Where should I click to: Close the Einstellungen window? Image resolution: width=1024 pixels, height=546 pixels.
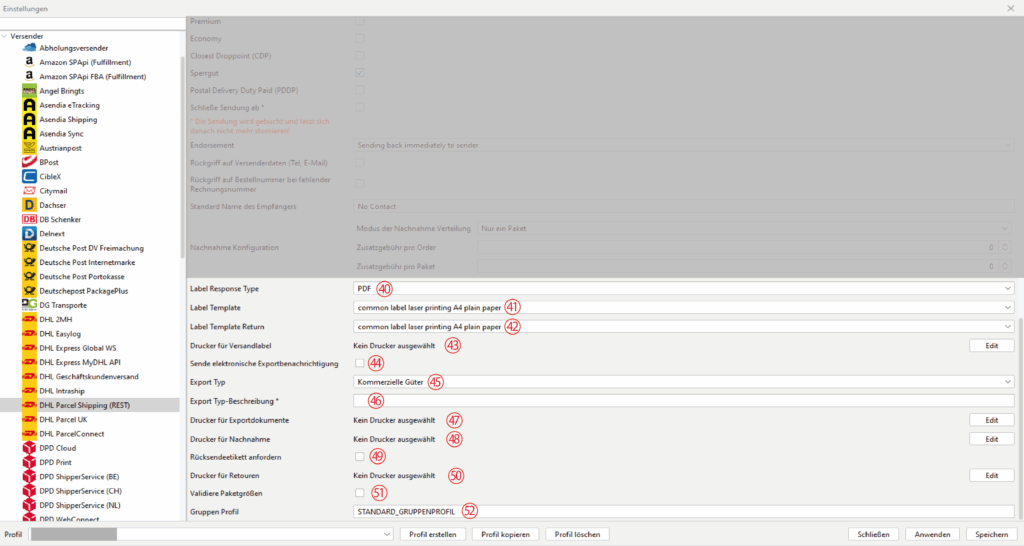[1010, 8]
